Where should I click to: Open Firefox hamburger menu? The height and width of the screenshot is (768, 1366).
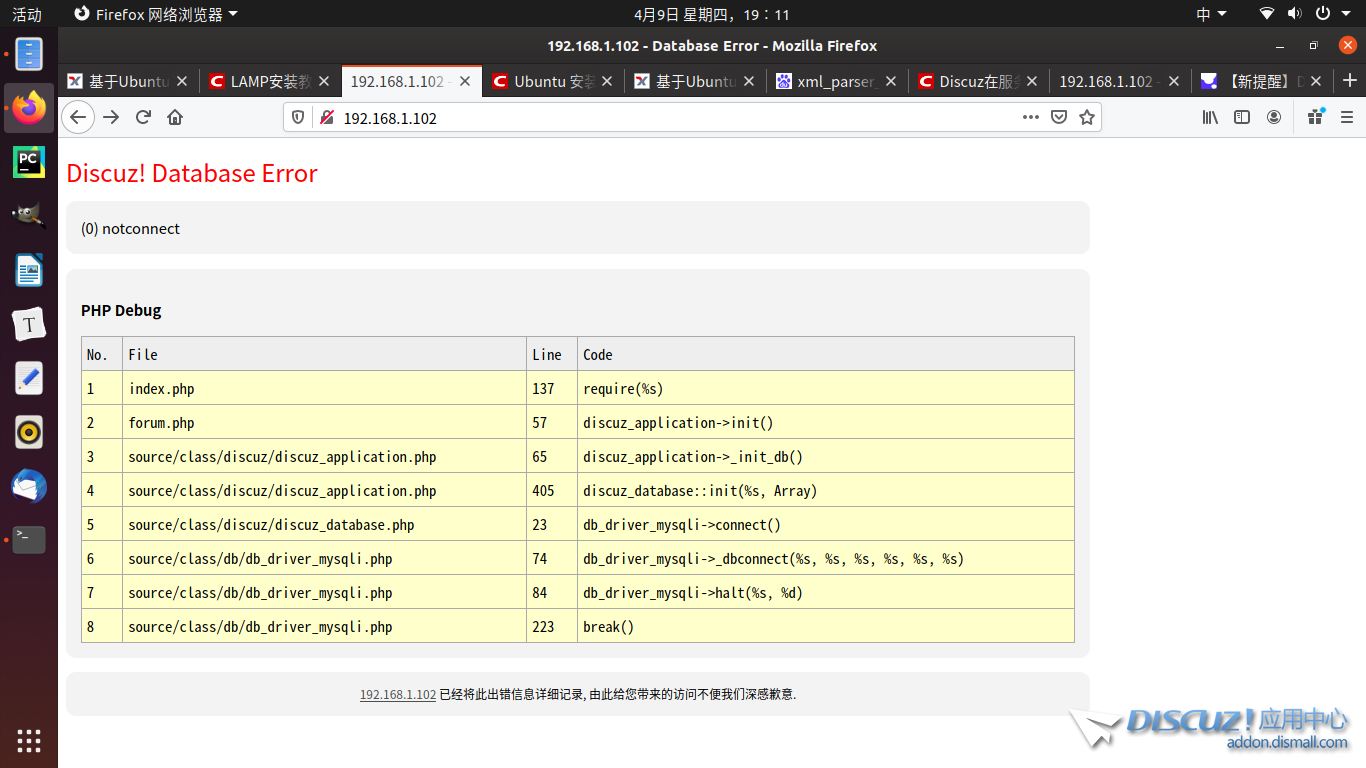pyautogui.click(x=1347, y=117)
